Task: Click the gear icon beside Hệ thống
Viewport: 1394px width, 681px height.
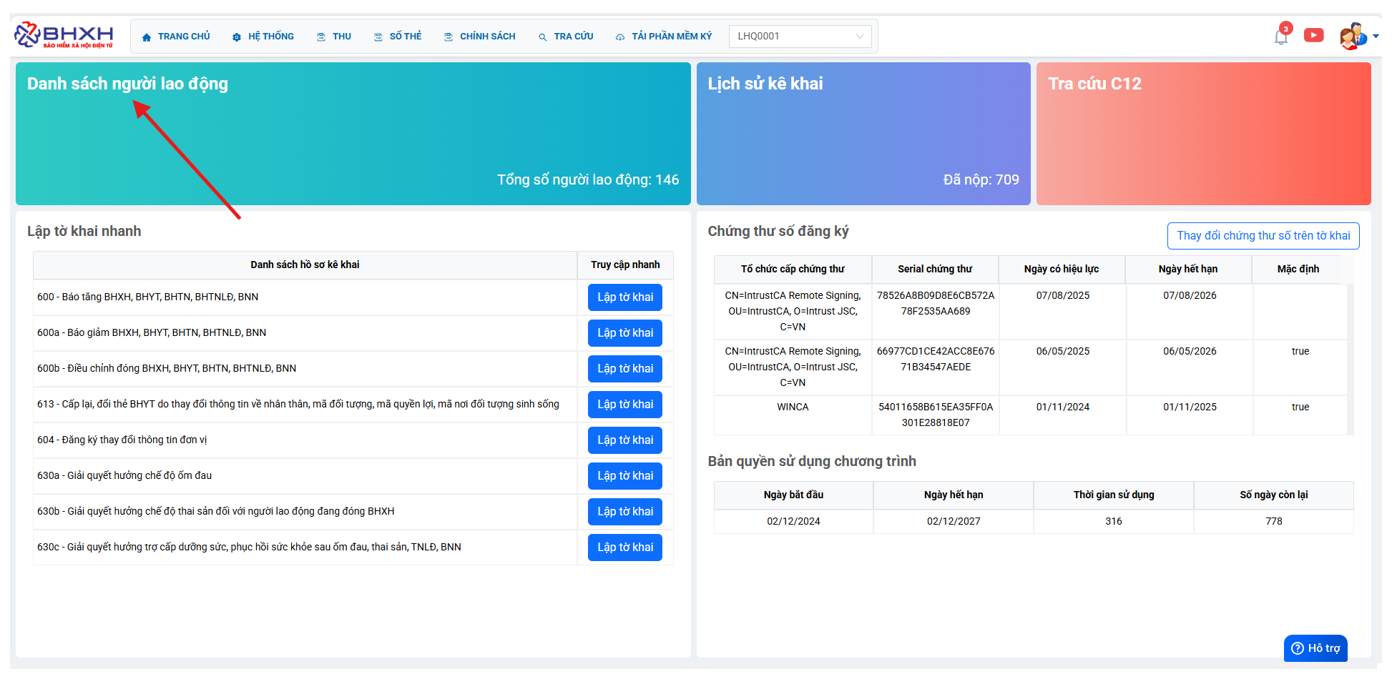Action: 237,37
